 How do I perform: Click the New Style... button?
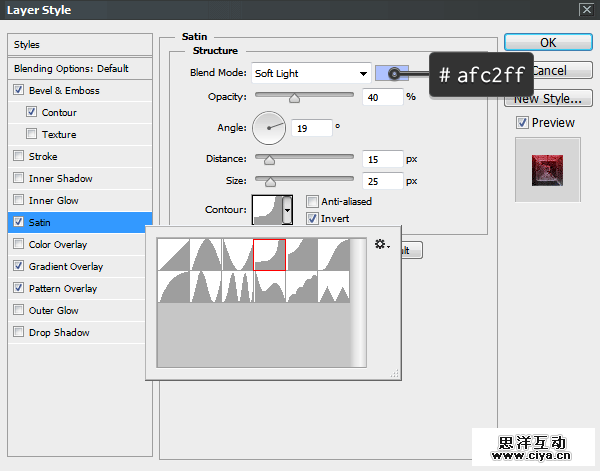(547, 99)
